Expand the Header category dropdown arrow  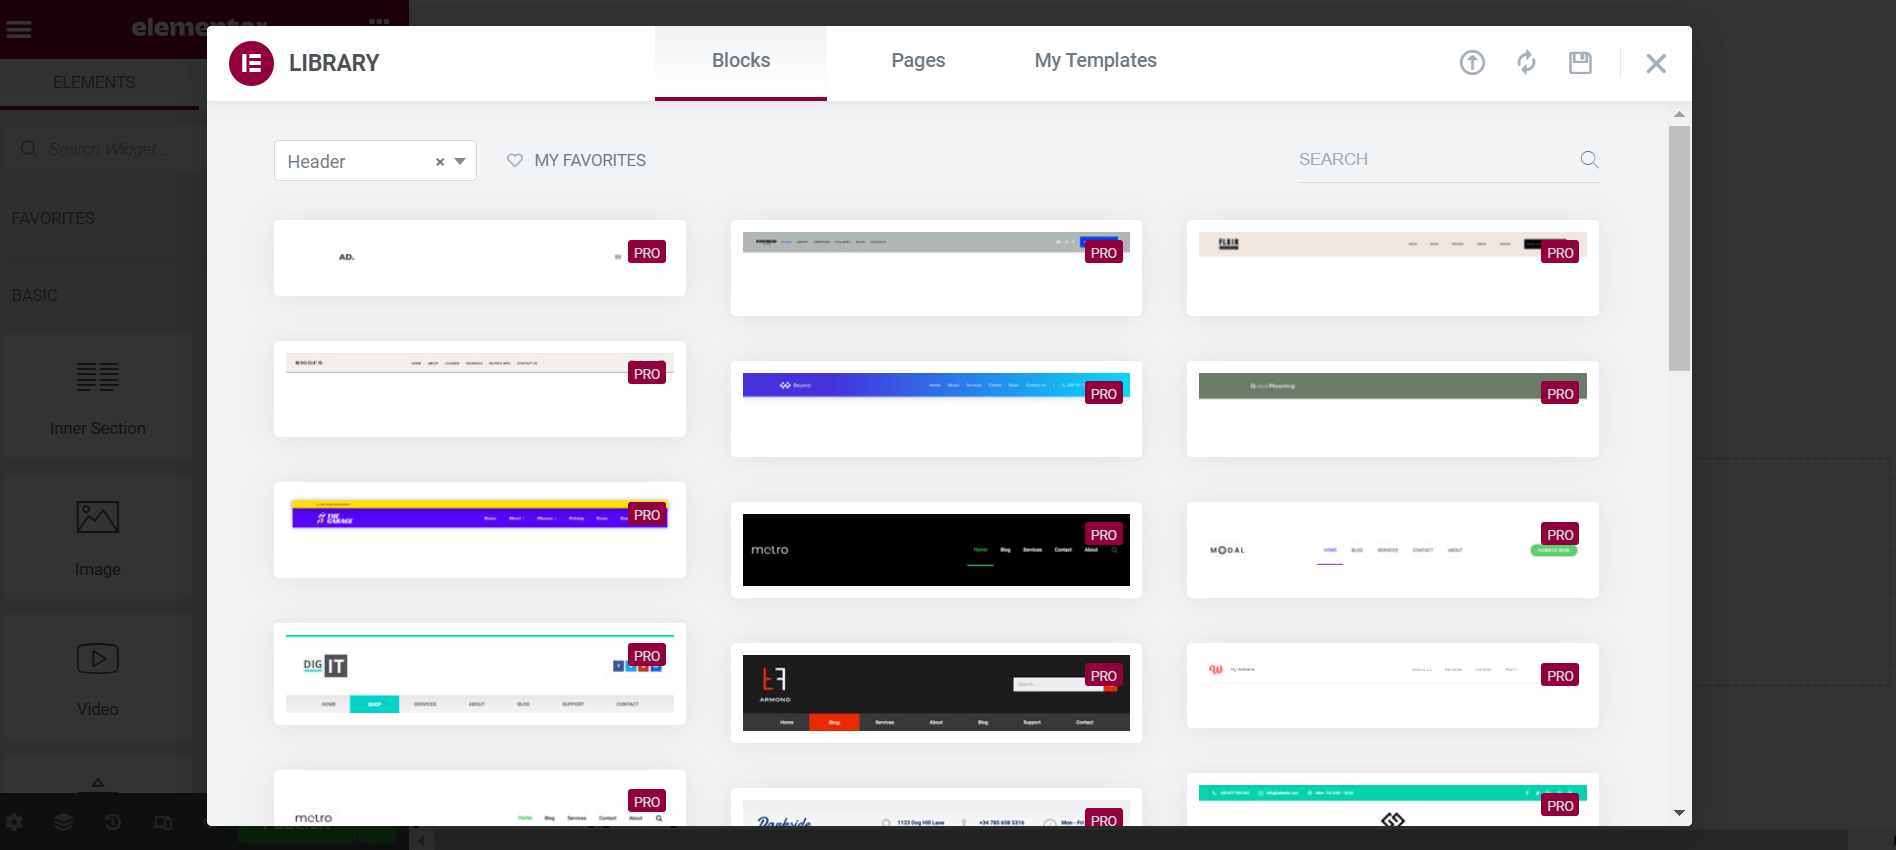460,161
